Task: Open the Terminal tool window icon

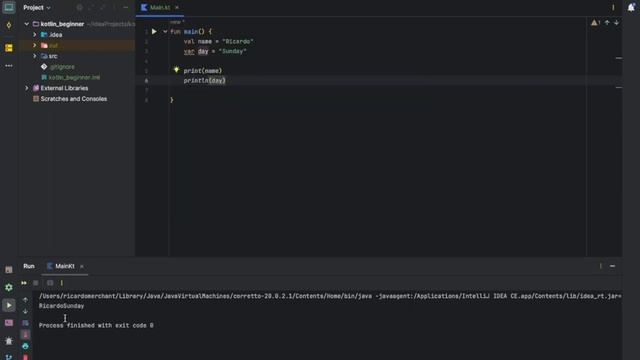Action: pyautogui.click(x=9, y=323)
